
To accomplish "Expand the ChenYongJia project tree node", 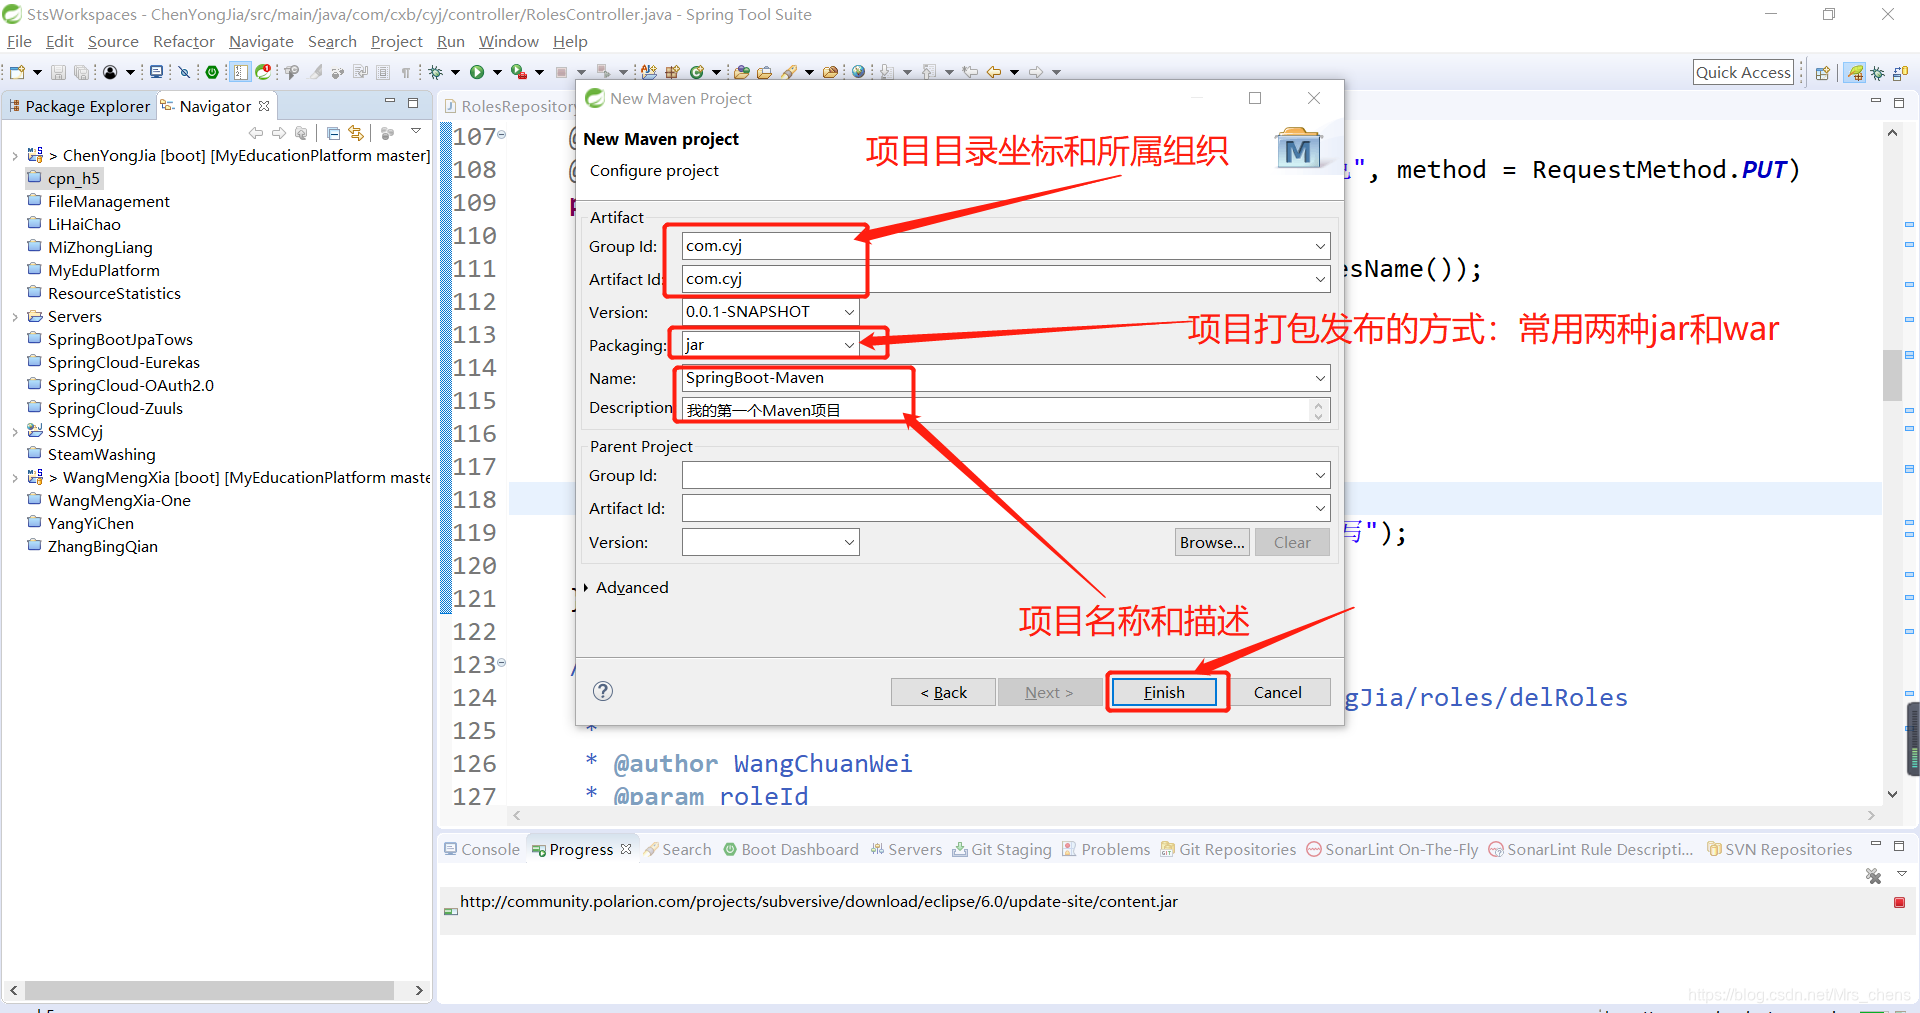I will click(14, 156).
